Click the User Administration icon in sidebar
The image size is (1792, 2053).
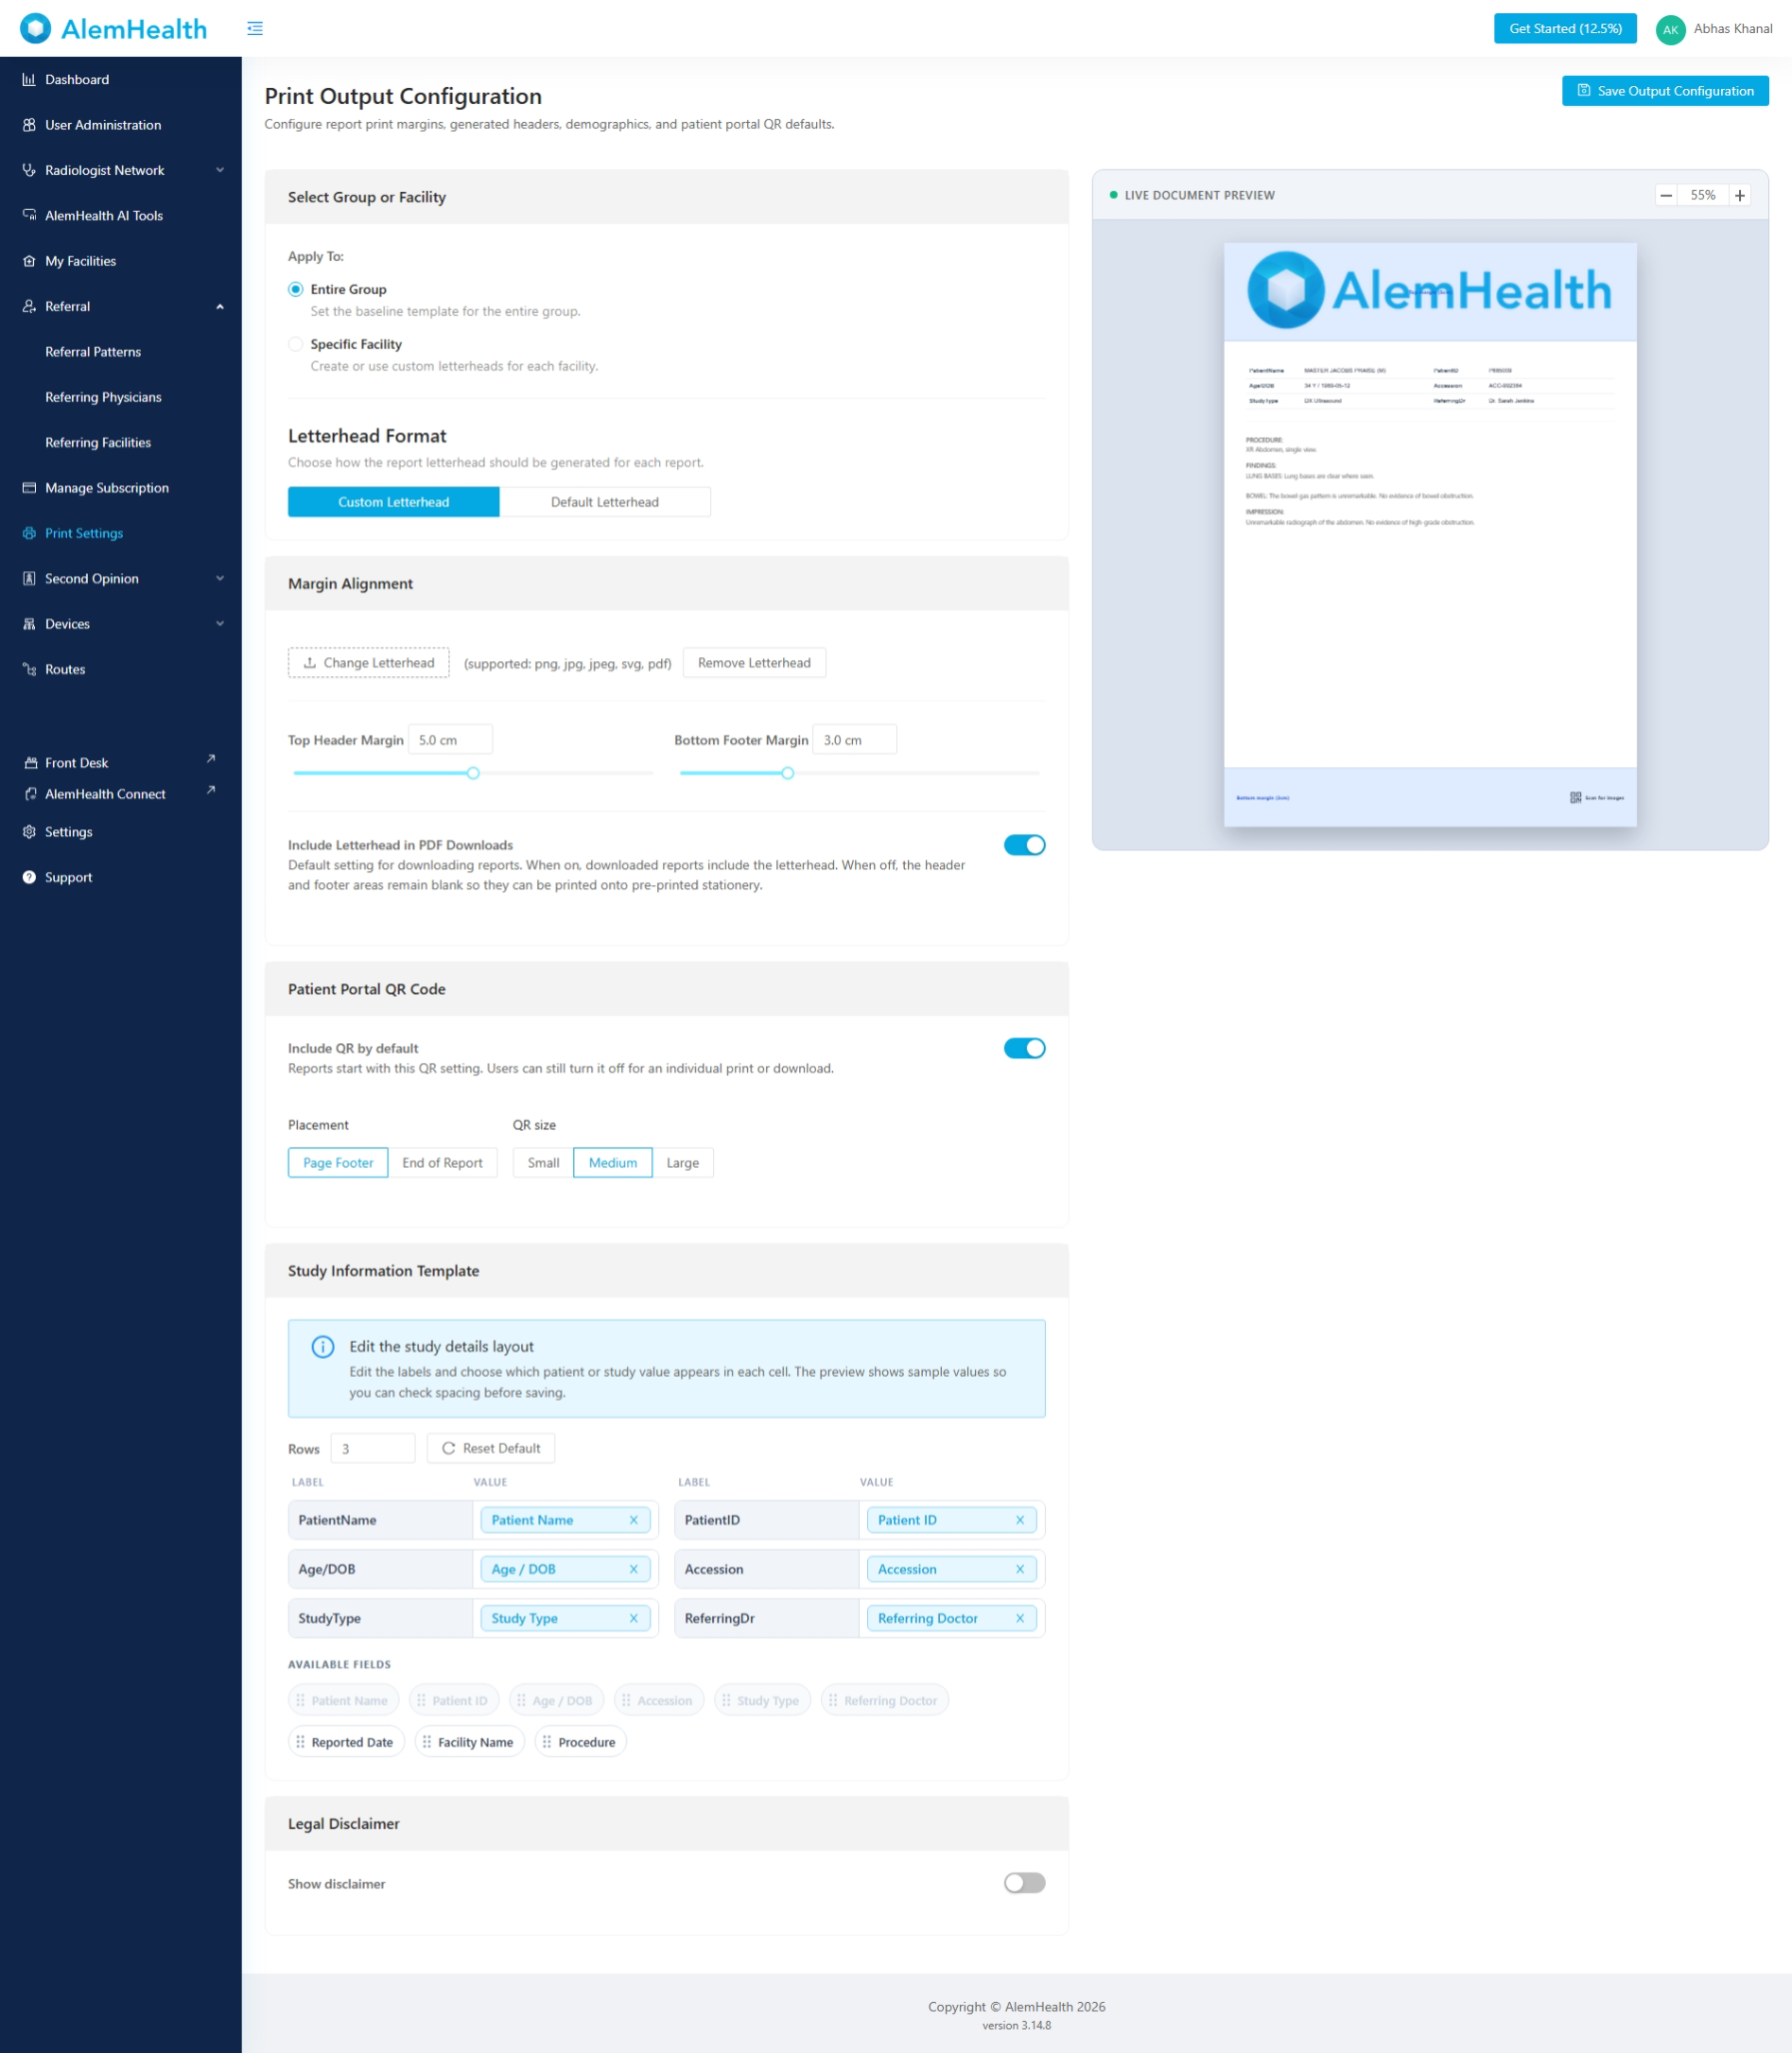coord(29,125)
